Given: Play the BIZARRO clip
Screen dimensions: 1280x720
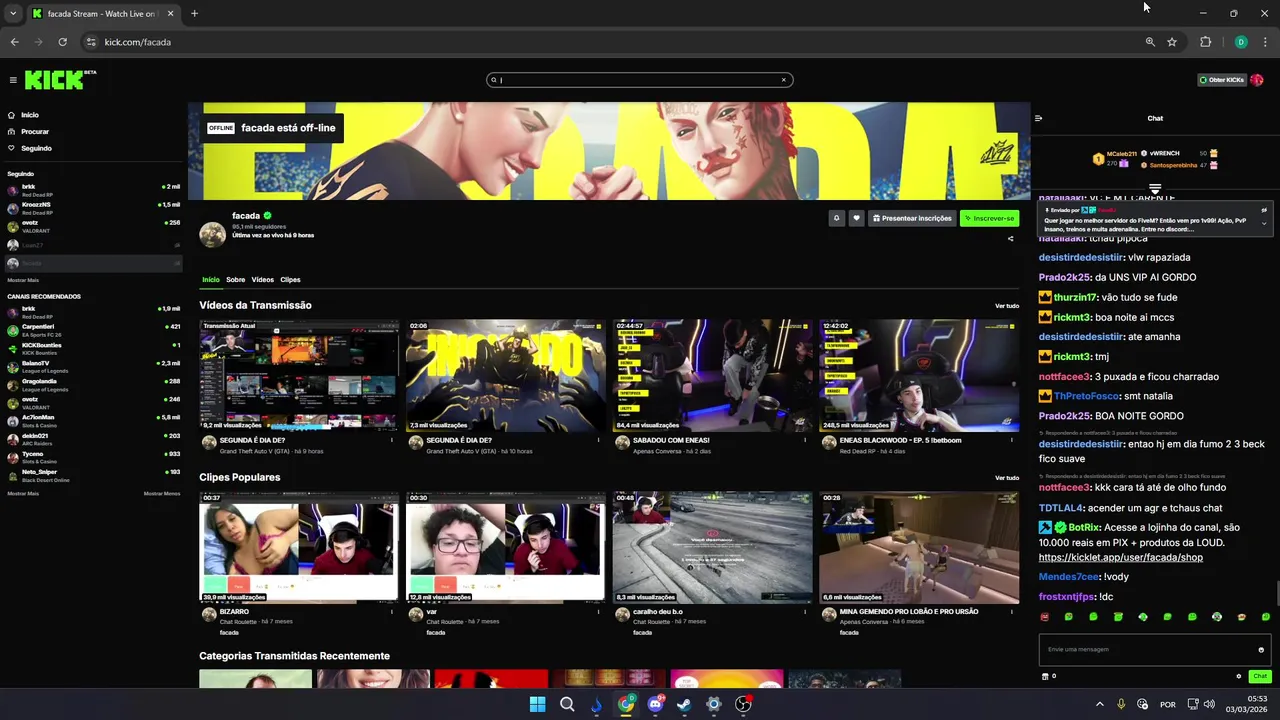Looking at the screenshot, I should pyautogui.click(x=299, y=547).
